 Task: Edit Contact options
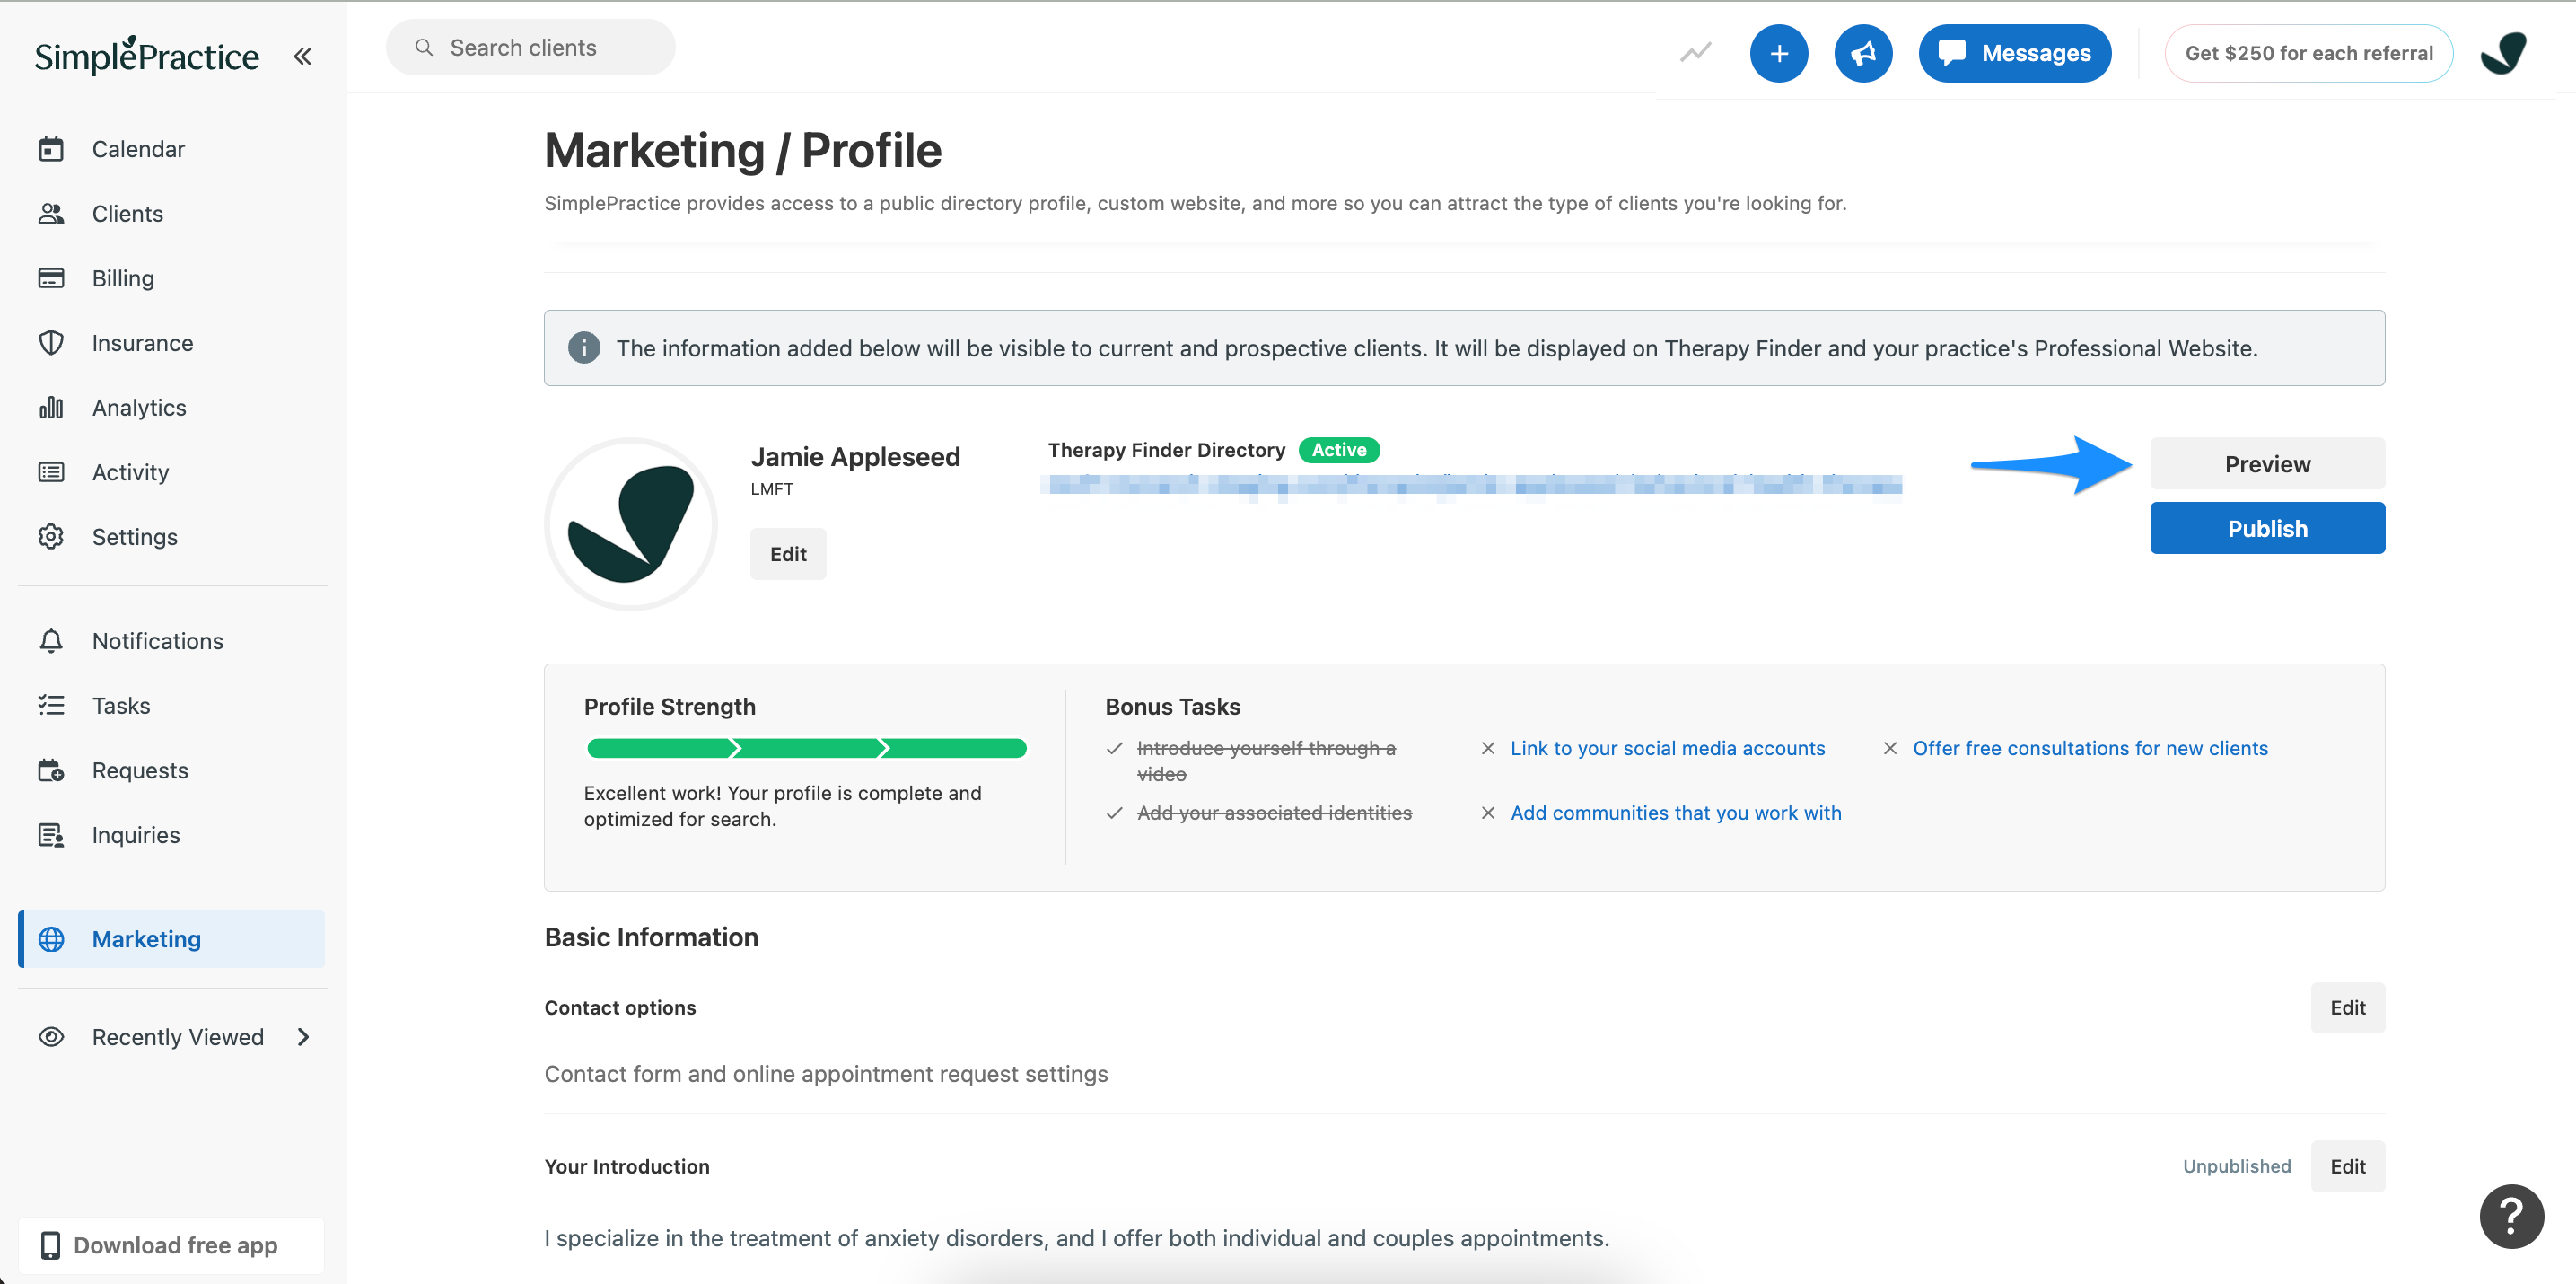point(2347,1007)
